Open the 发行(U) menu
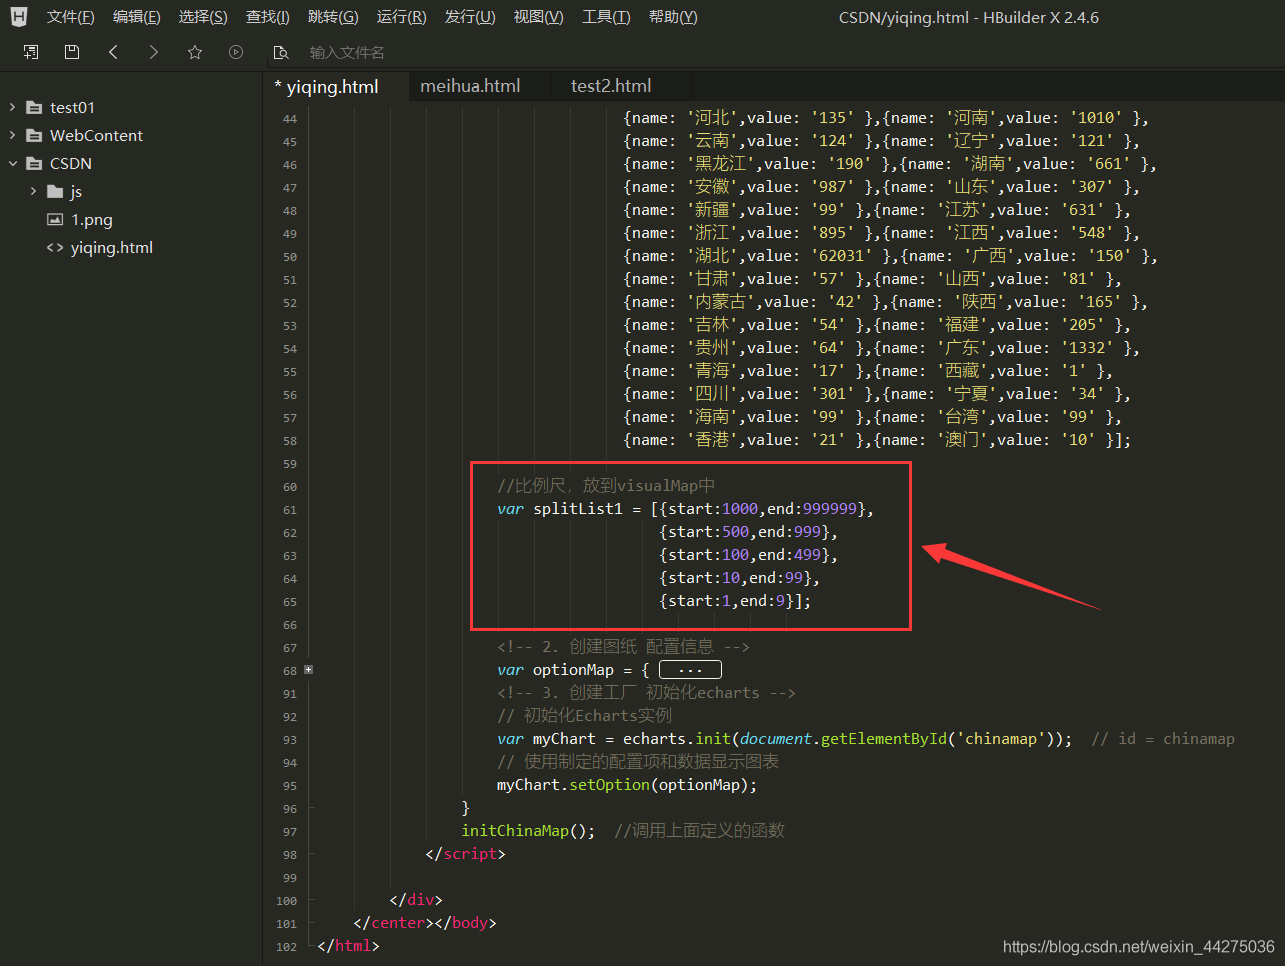Screen dimensions: 1285x966 pyautogui.click(x=470, y=17)
